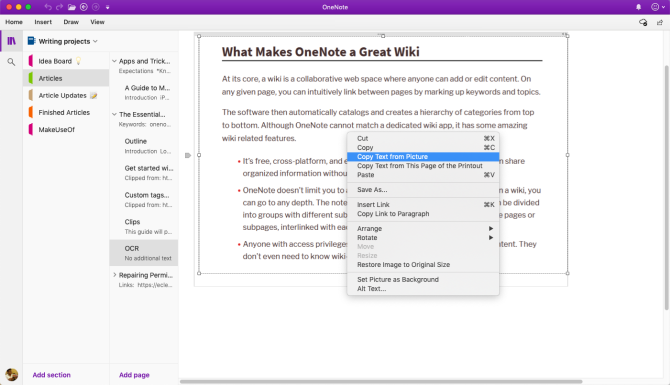The height and width of the screenshot is (385, 670).
Task: Select Copy Text from This Page of the Printout
Action: (x=423, y=166)
